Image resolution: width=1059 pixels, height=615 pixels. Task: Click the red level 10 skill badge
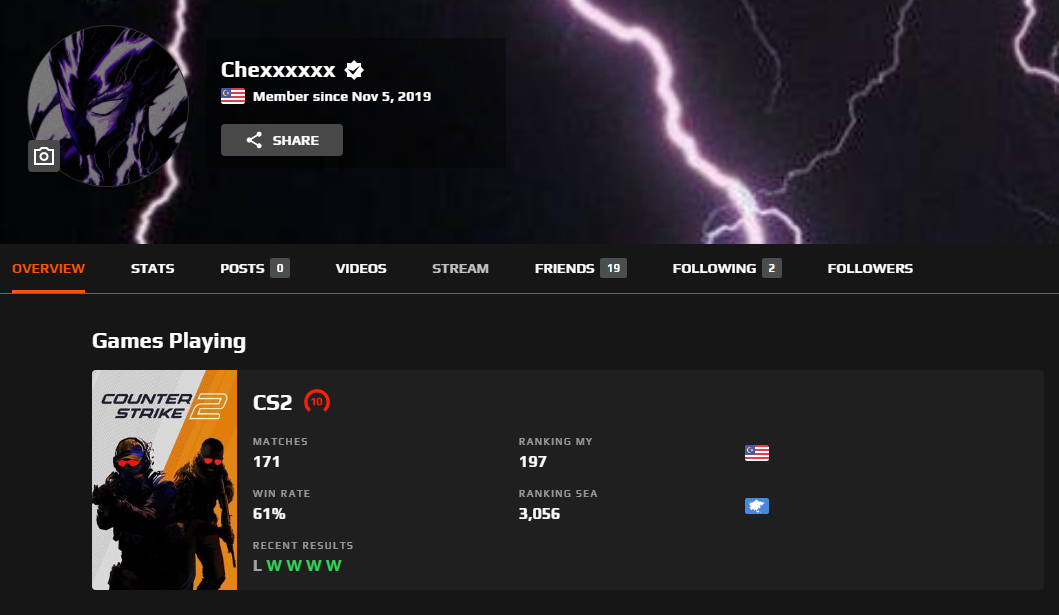pyautogui.click(x=317, y=402)
